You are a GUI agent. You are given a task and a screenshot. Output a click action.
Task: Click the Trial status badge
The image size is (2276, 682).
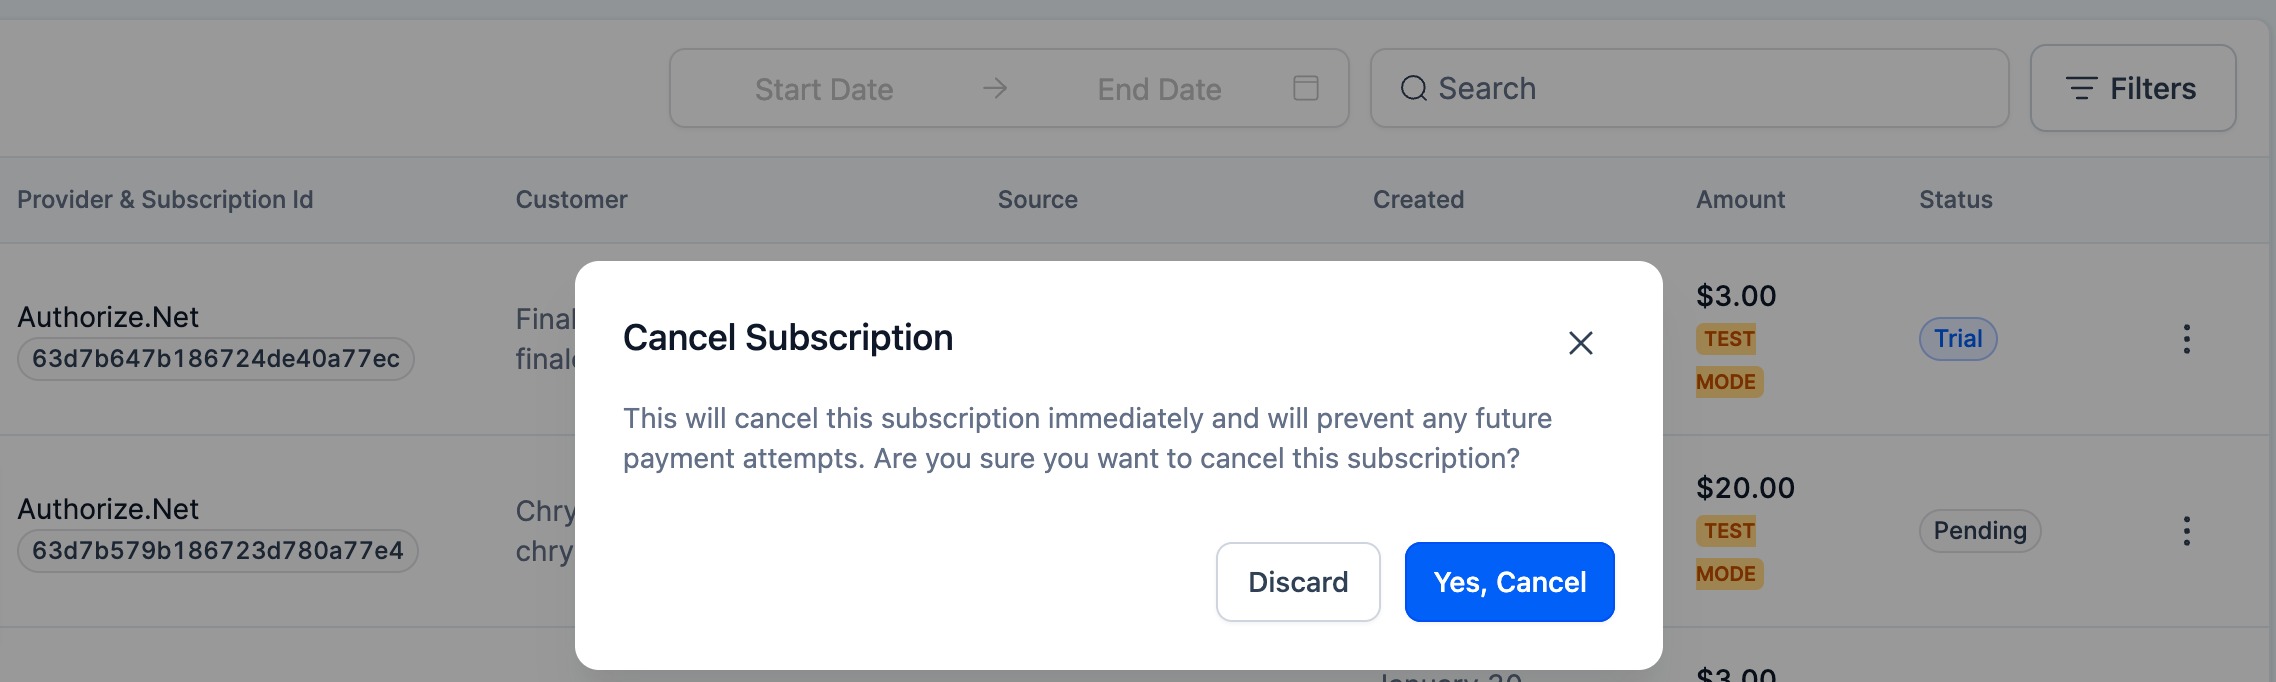[x=1957, y=339]
